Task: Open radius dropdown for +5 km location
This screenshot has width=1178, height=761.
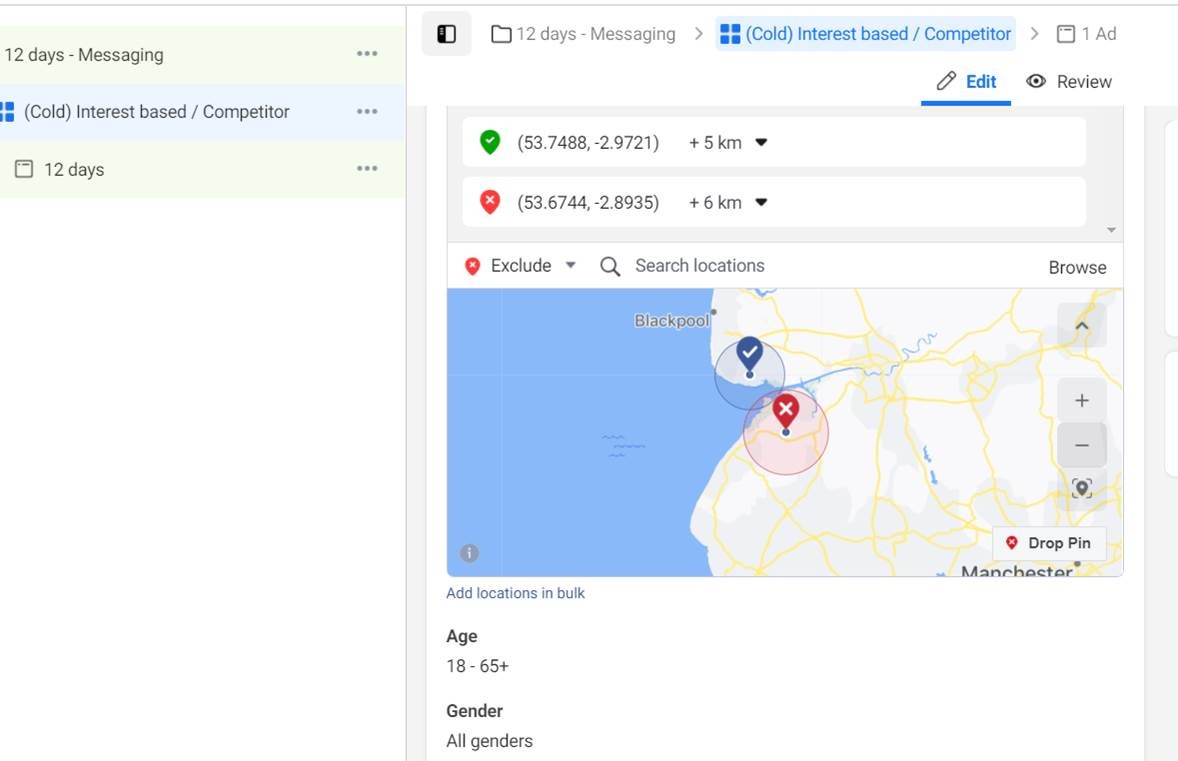Action: pos(761,143)
